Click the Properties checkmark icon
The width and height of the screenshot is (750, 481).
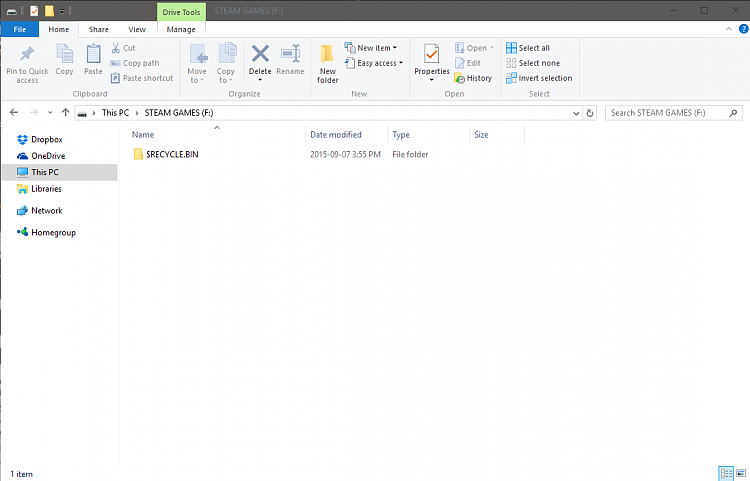pyautogui.click(x=431, y=54)
